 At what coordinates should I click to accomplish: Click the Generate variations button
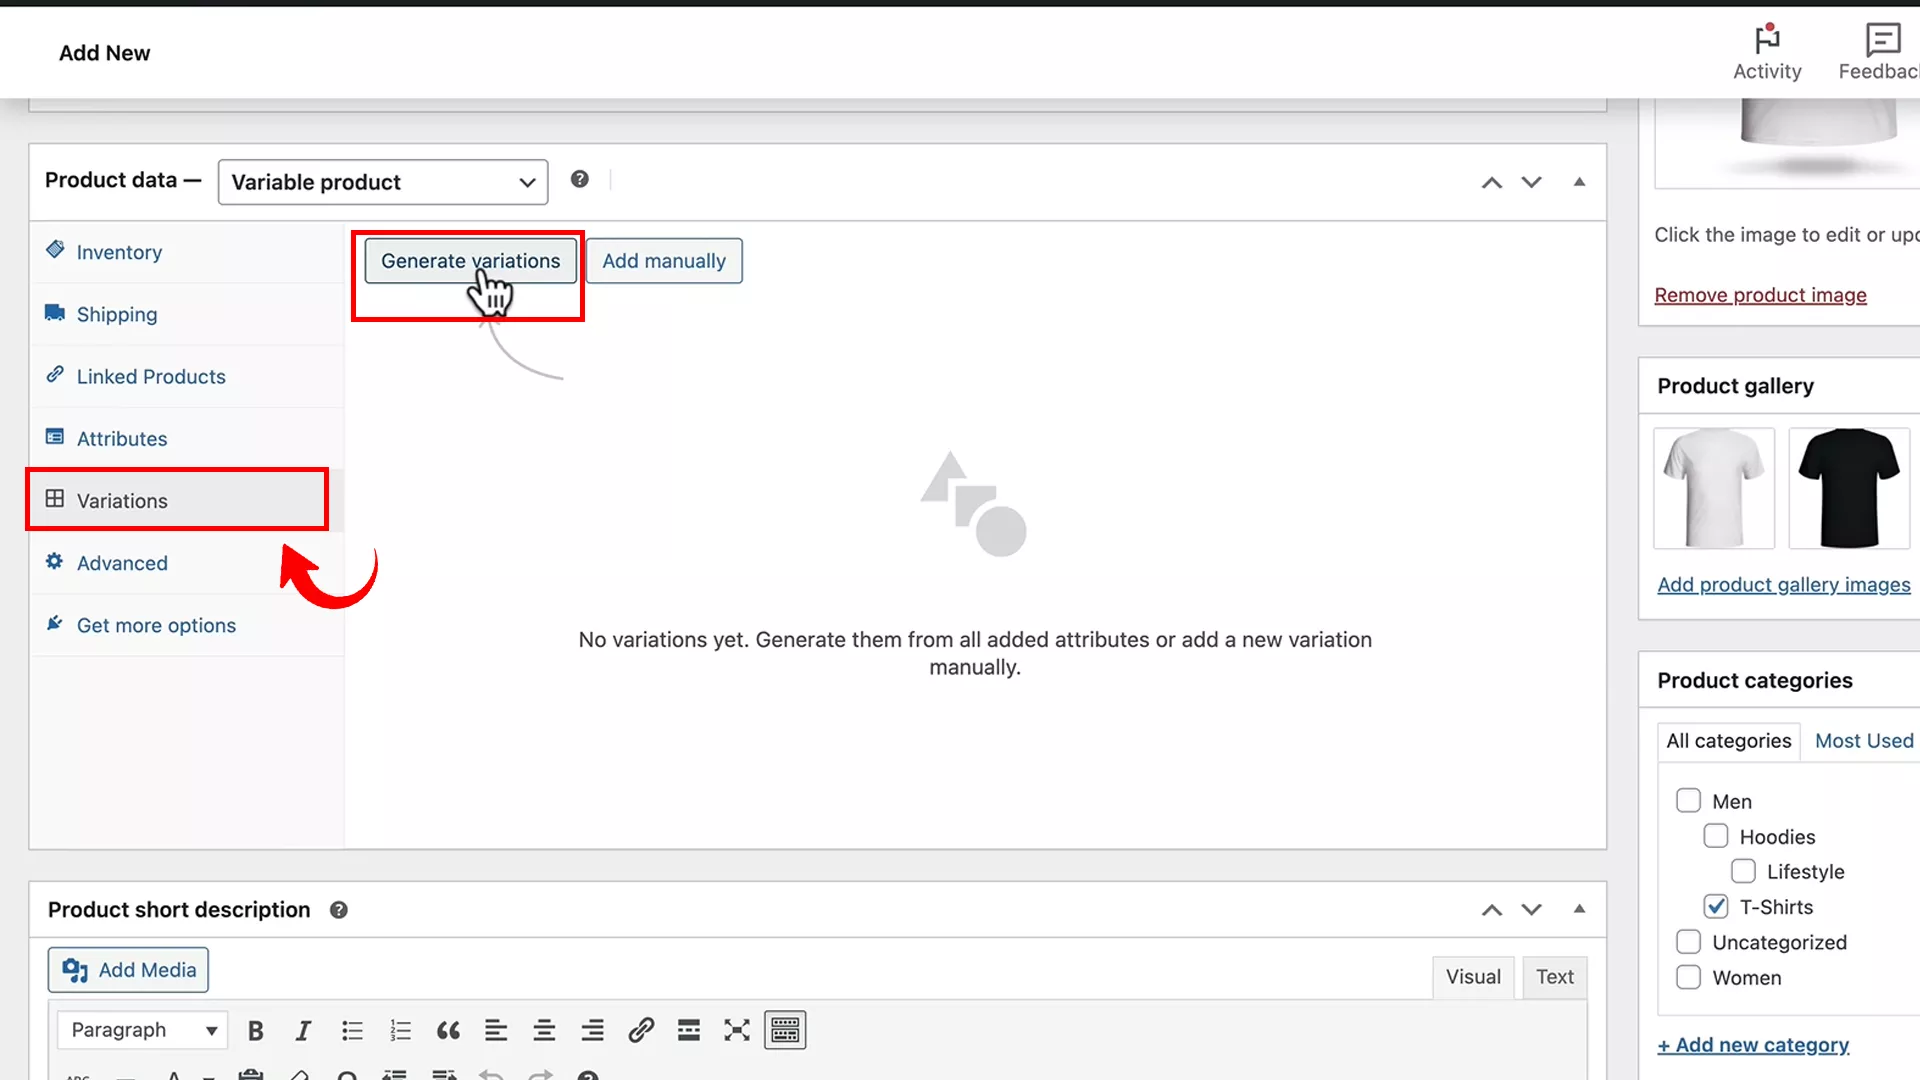pyautogui.click(x=470, y=260)
